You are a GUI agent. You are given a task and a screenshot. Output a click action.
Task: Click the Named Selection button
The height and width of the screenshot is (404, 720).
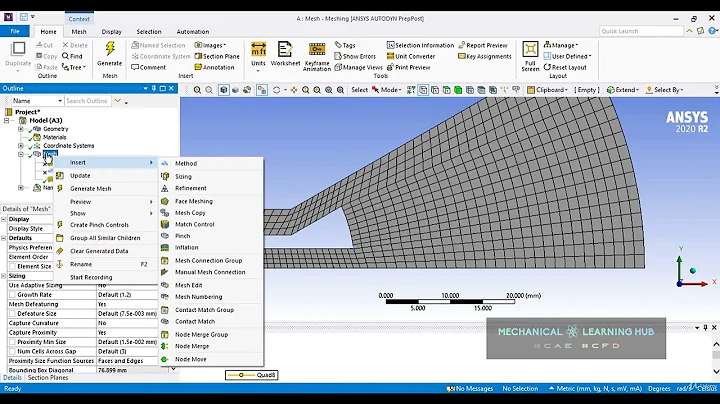tap(158, 45)
